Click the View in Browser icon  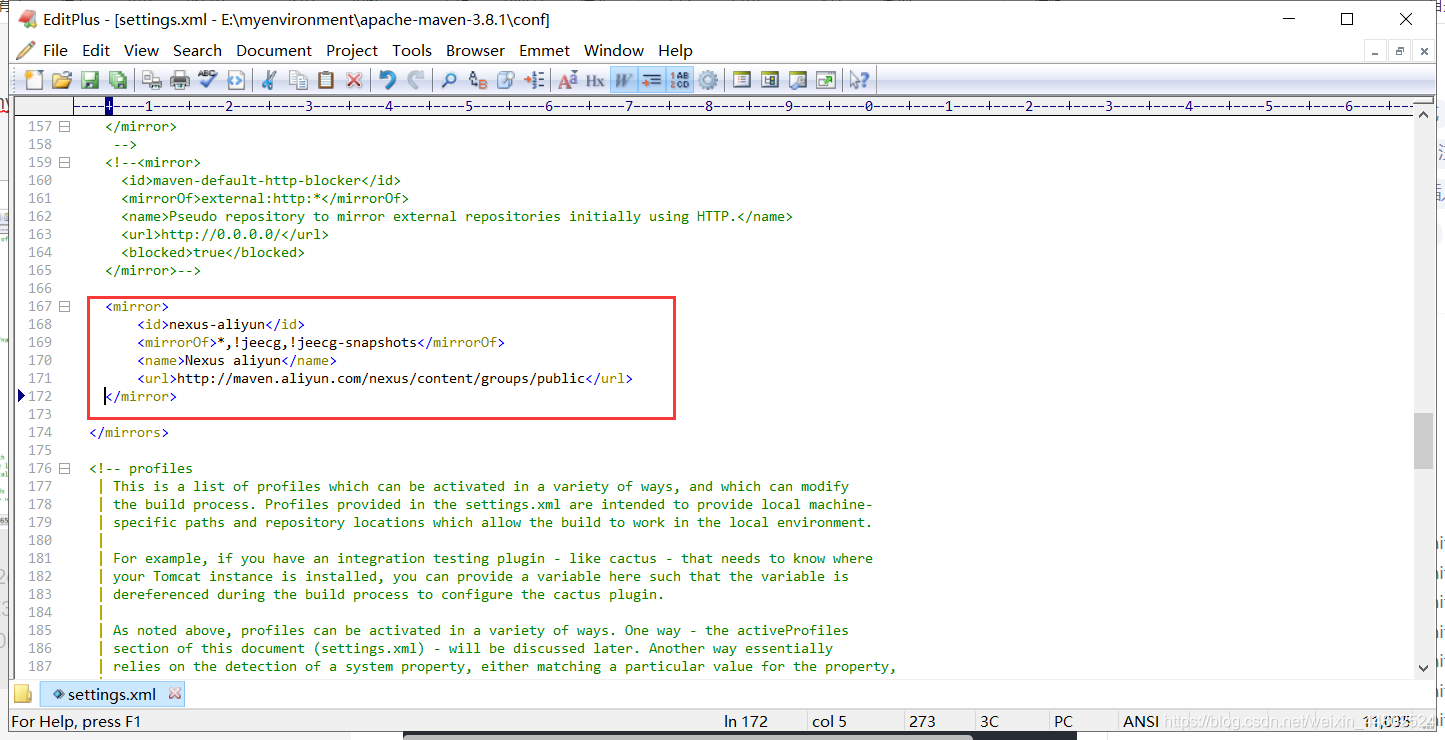click(236, 80)
